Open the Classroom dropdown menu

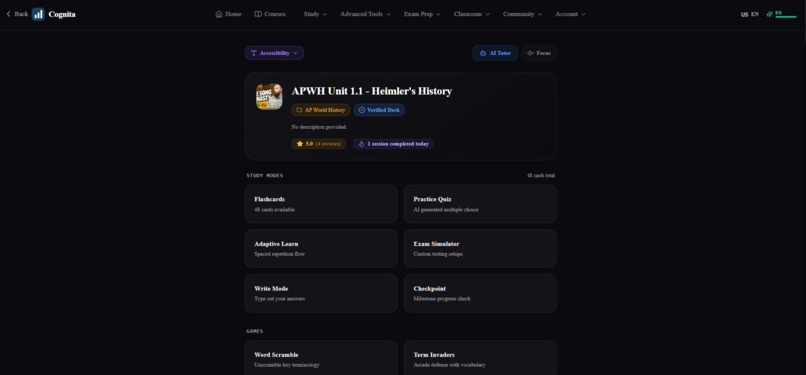click(471, 14)
